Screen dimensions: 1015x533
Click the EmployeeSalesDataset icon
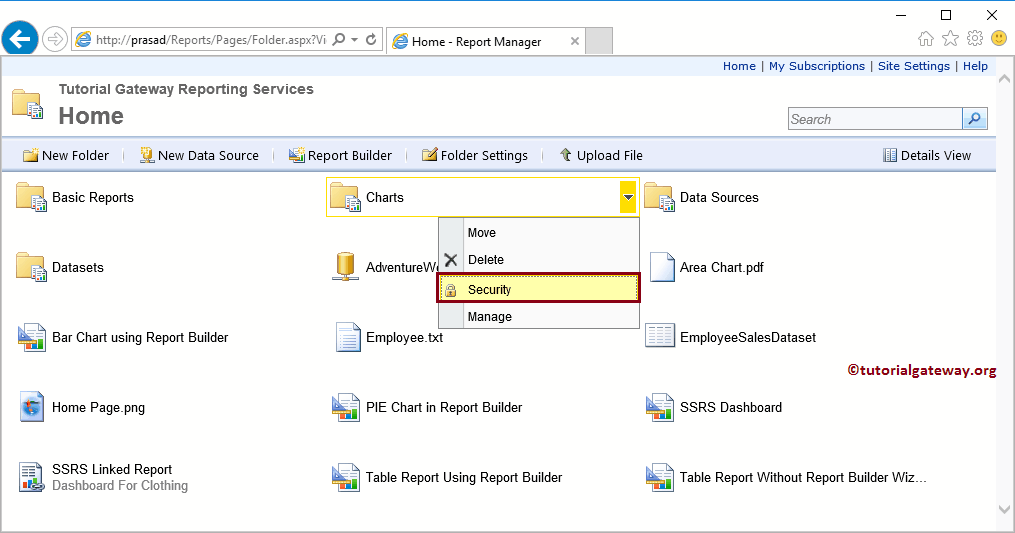click(x=660, y=337)
